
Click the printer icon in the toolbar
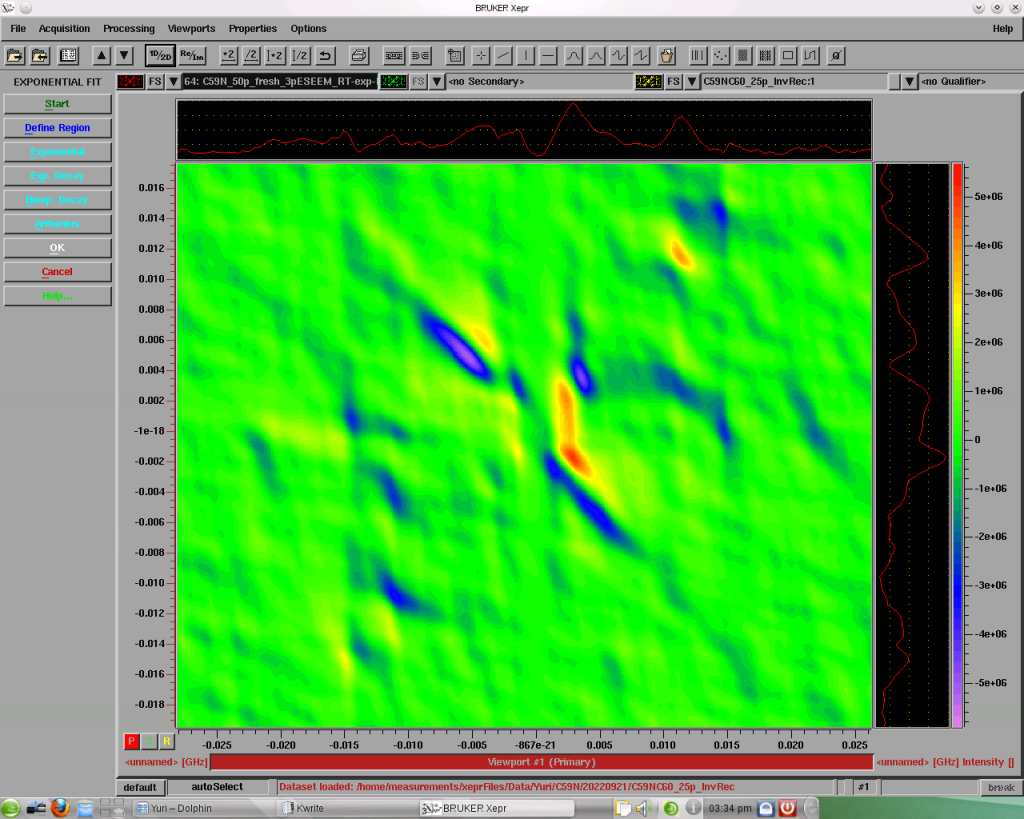click(x=360, y=55)
